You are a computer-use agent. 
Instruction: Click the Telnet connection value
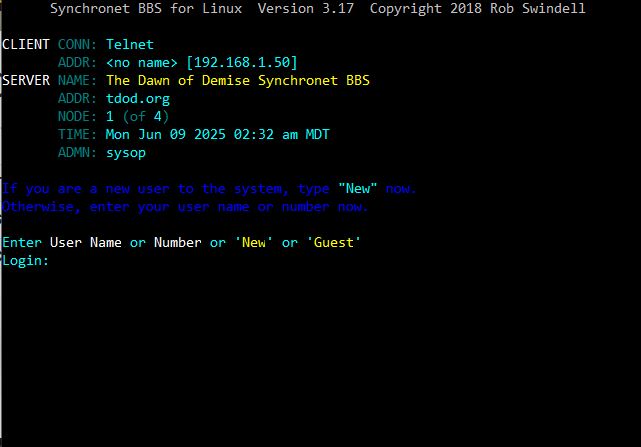[x=130, y=44]
